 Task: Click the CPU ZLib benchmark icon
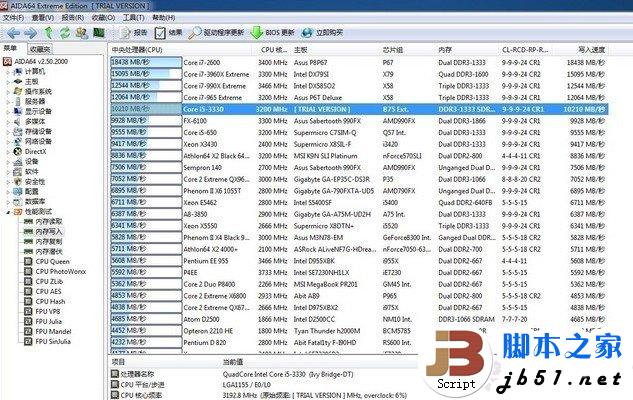(x=28, y=281)
